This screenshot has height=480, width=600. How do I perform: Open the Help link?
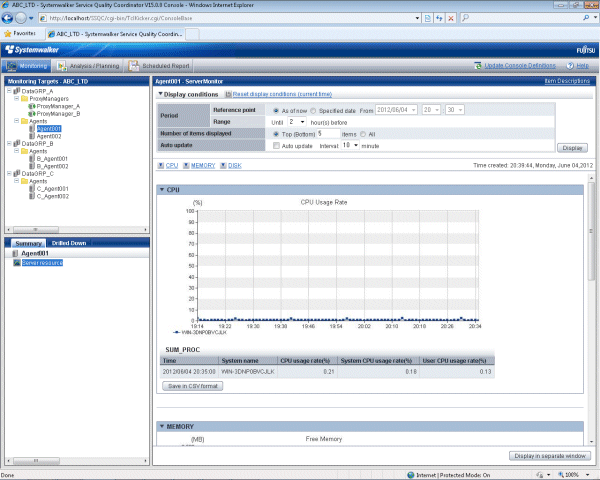(x=582, y=65)
